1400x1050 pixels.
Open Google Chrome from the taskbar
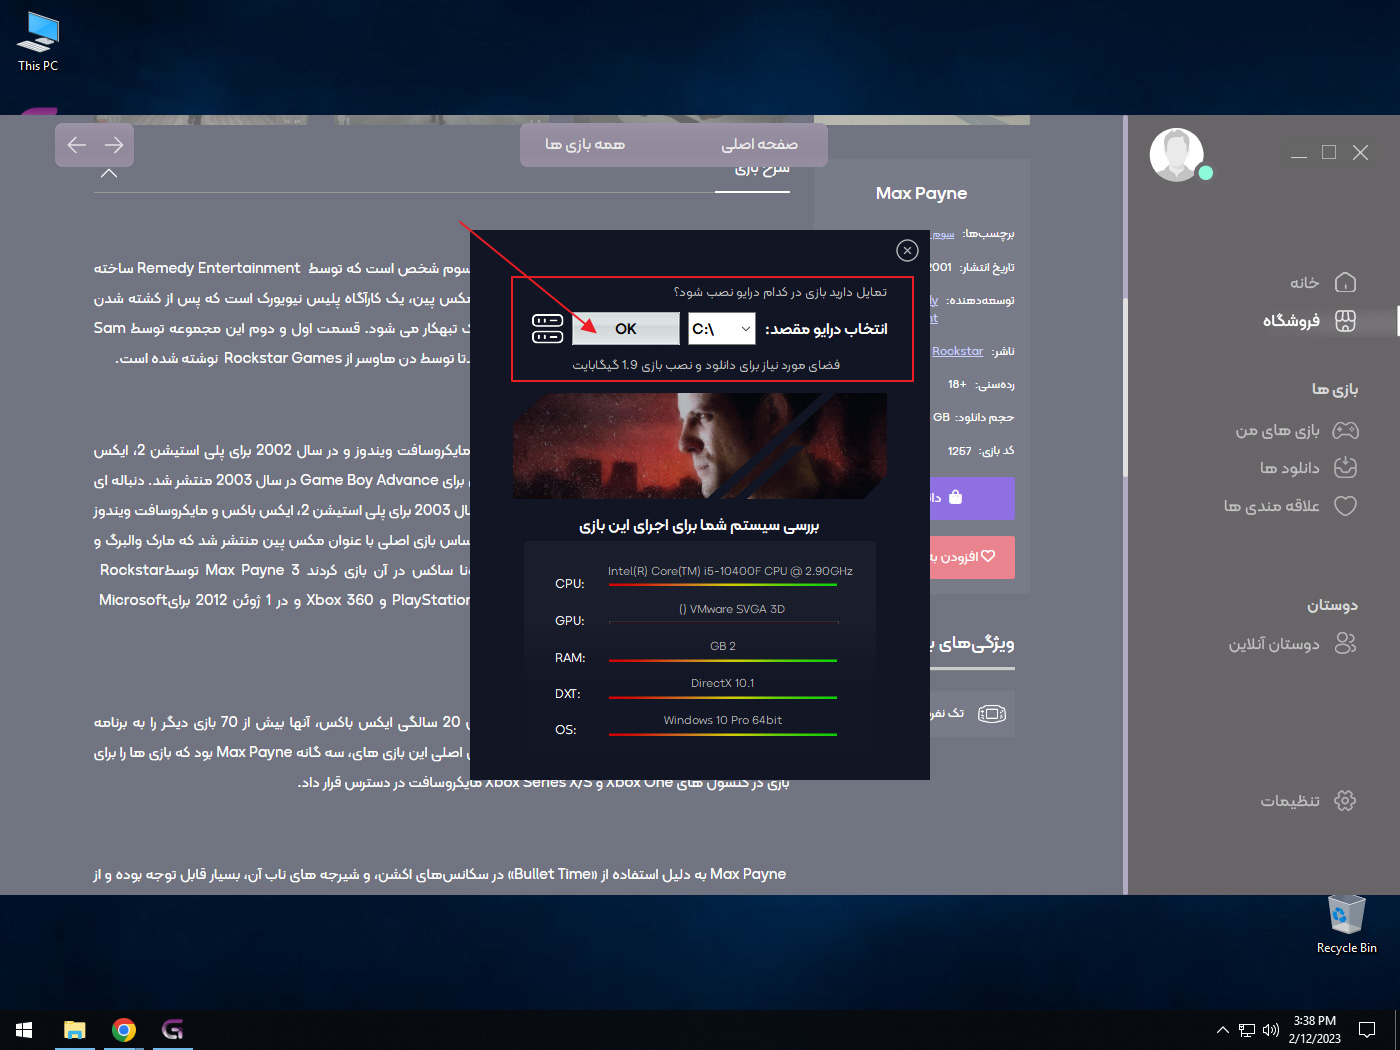[x=124, y=1030]
